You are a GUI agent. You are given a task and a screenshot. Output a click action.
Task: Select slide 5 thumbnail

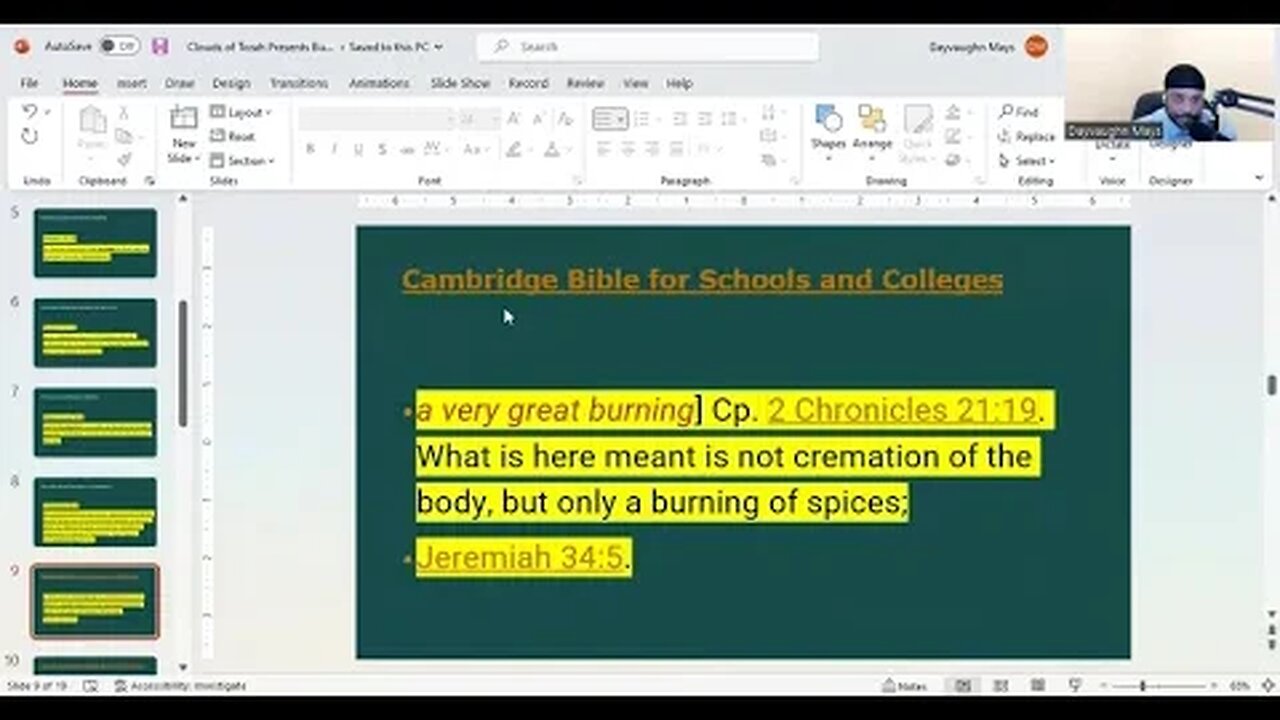[95, 243]
